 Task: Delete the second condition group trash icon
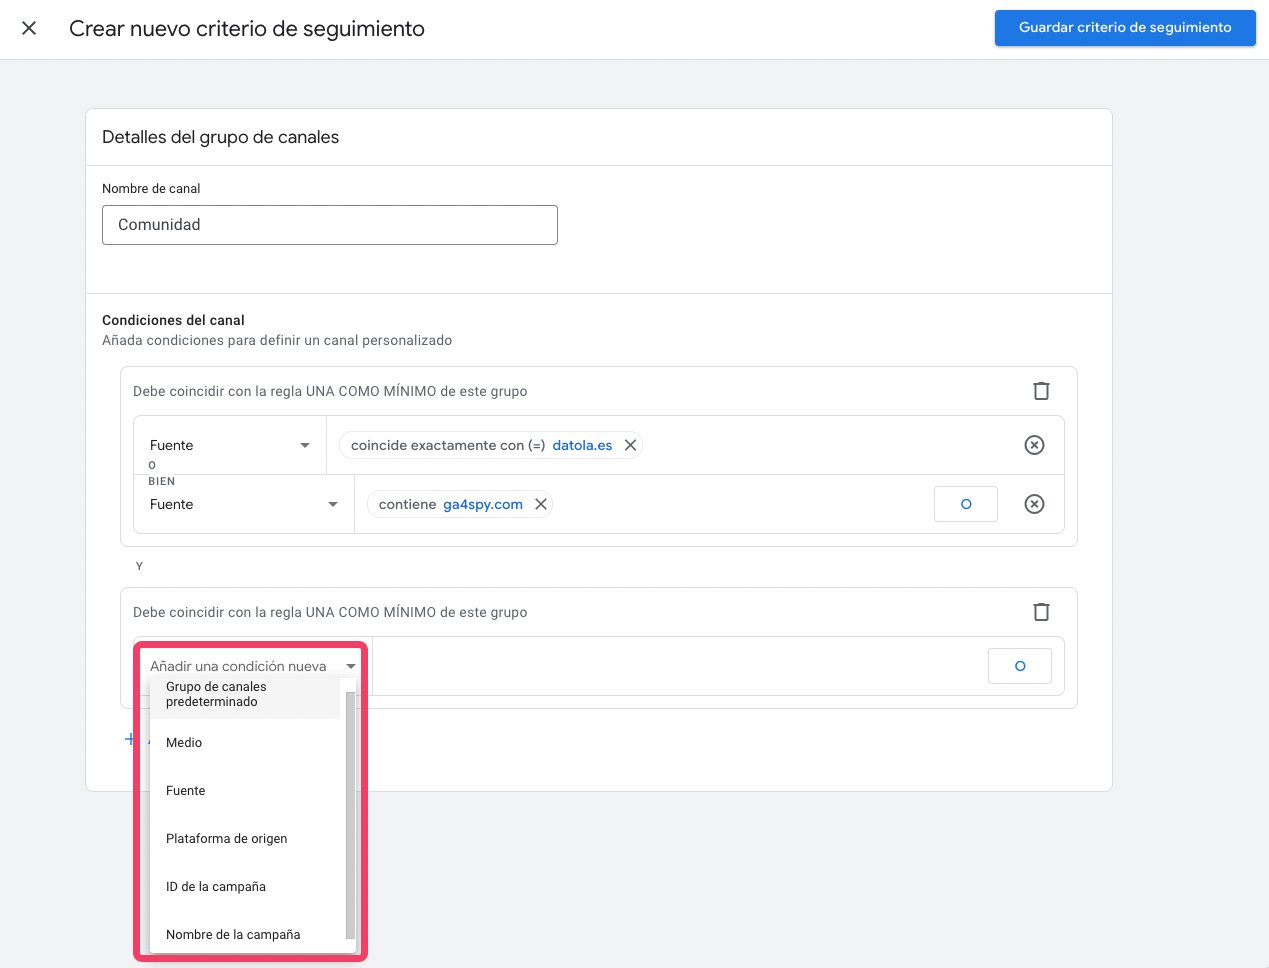[x=1041, y=612]
